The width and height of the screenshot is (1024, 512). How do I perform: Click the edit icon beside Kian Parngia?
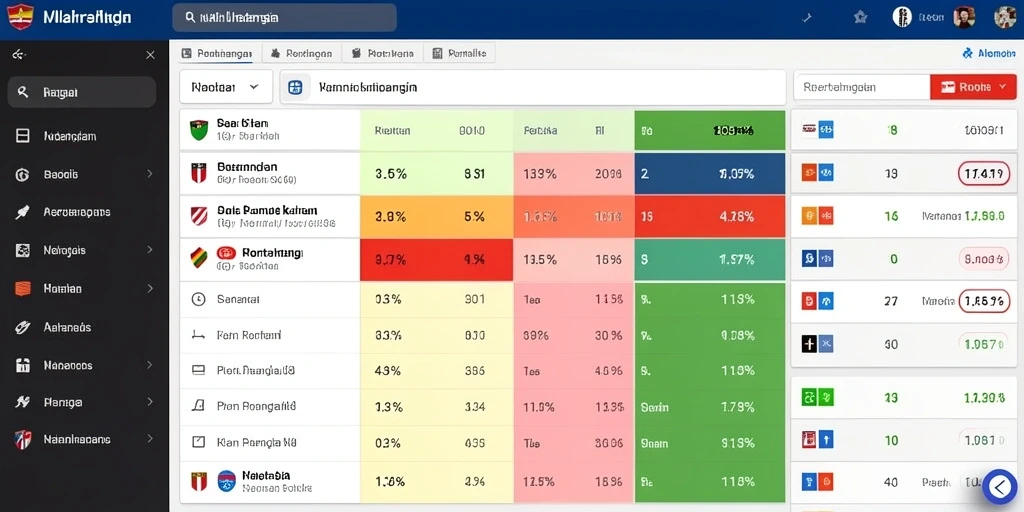click(199, 442)
